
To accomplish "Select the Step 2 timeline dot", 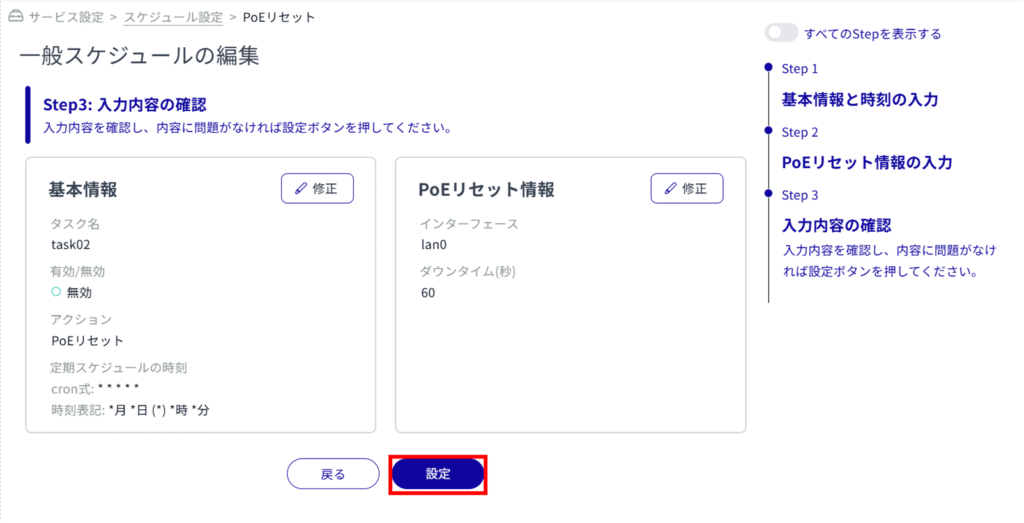I will pos(768,131).
